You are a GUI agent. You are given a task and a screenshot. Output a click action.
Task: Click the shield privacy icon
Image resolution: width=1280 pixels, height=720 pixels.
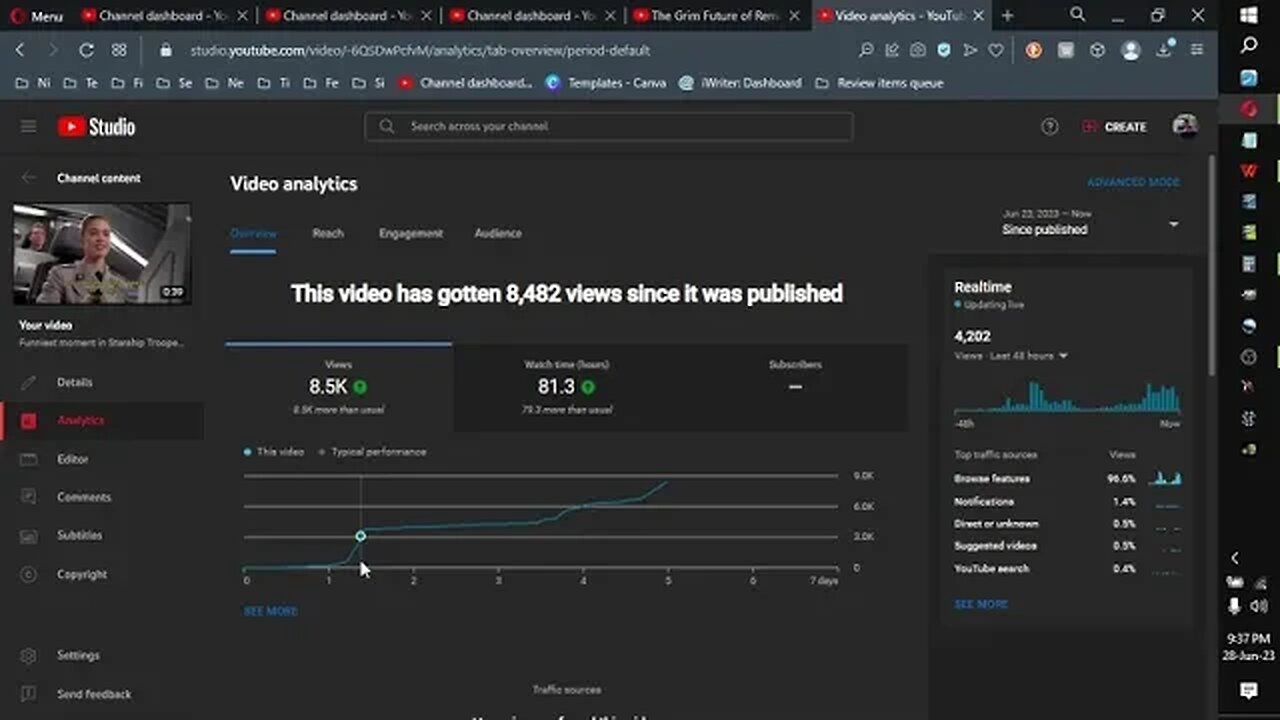click(x=944, y=50)
